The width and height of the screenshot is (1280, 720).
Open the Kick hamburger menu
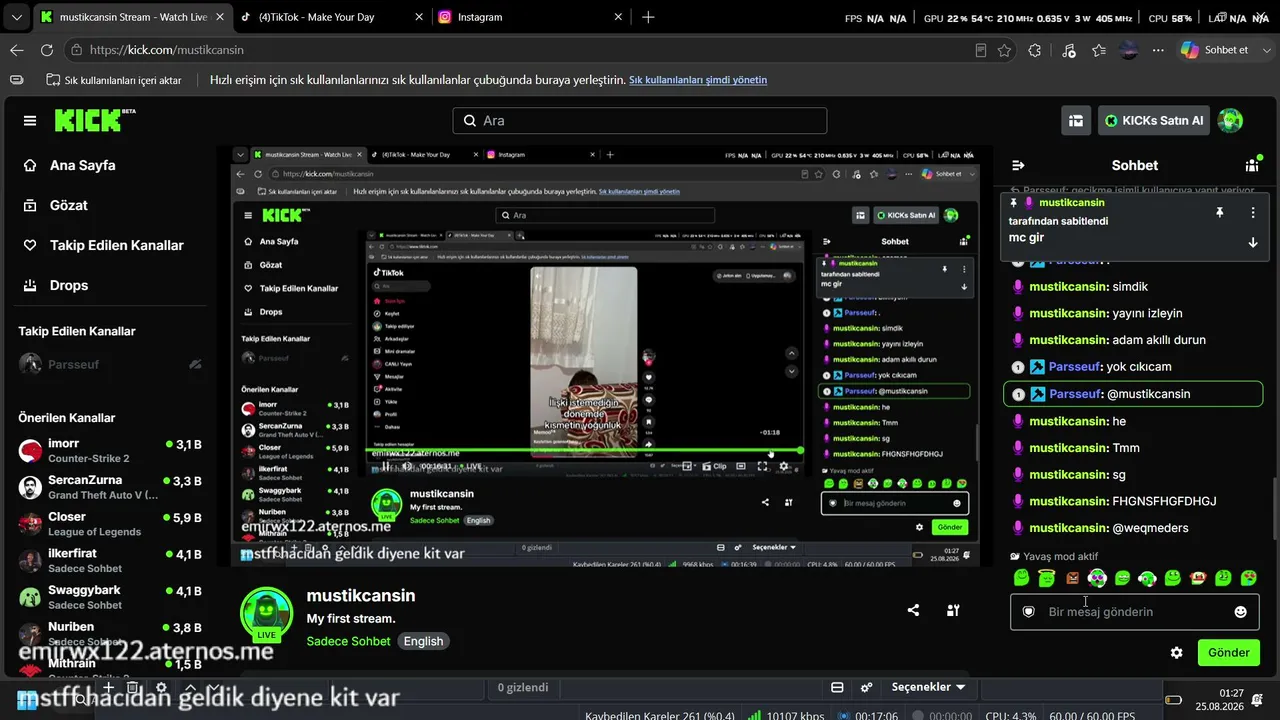click(x=30, y=121)
